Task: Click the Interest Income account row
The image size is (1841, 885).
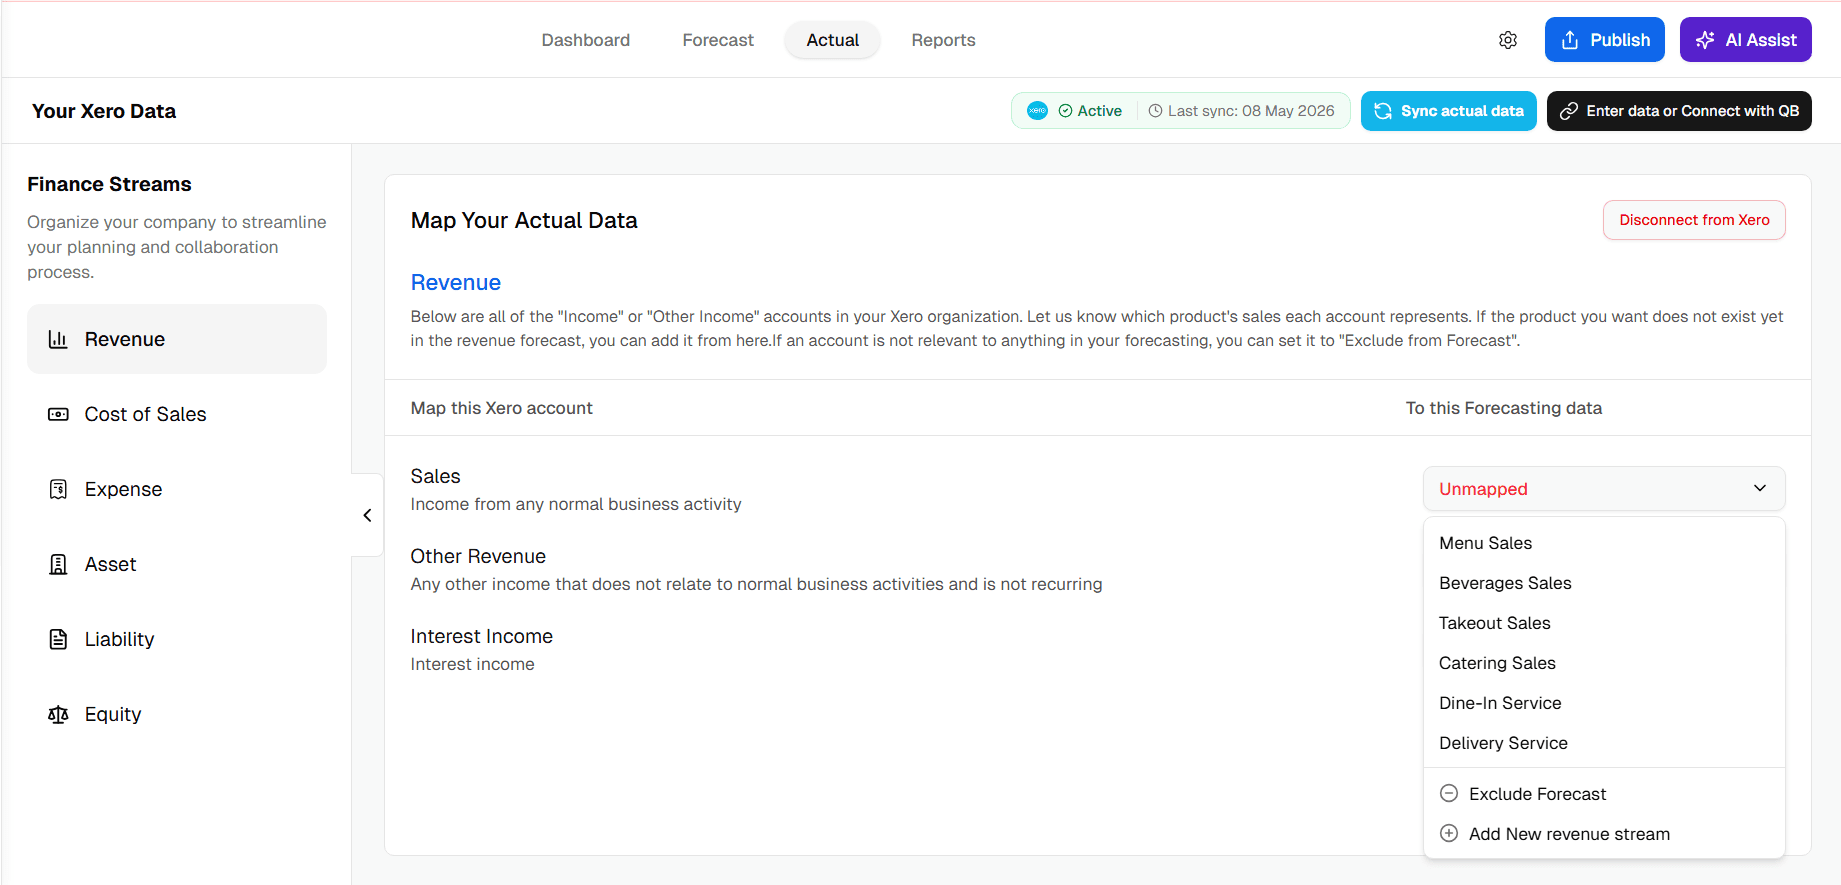Action: (481, 650)
